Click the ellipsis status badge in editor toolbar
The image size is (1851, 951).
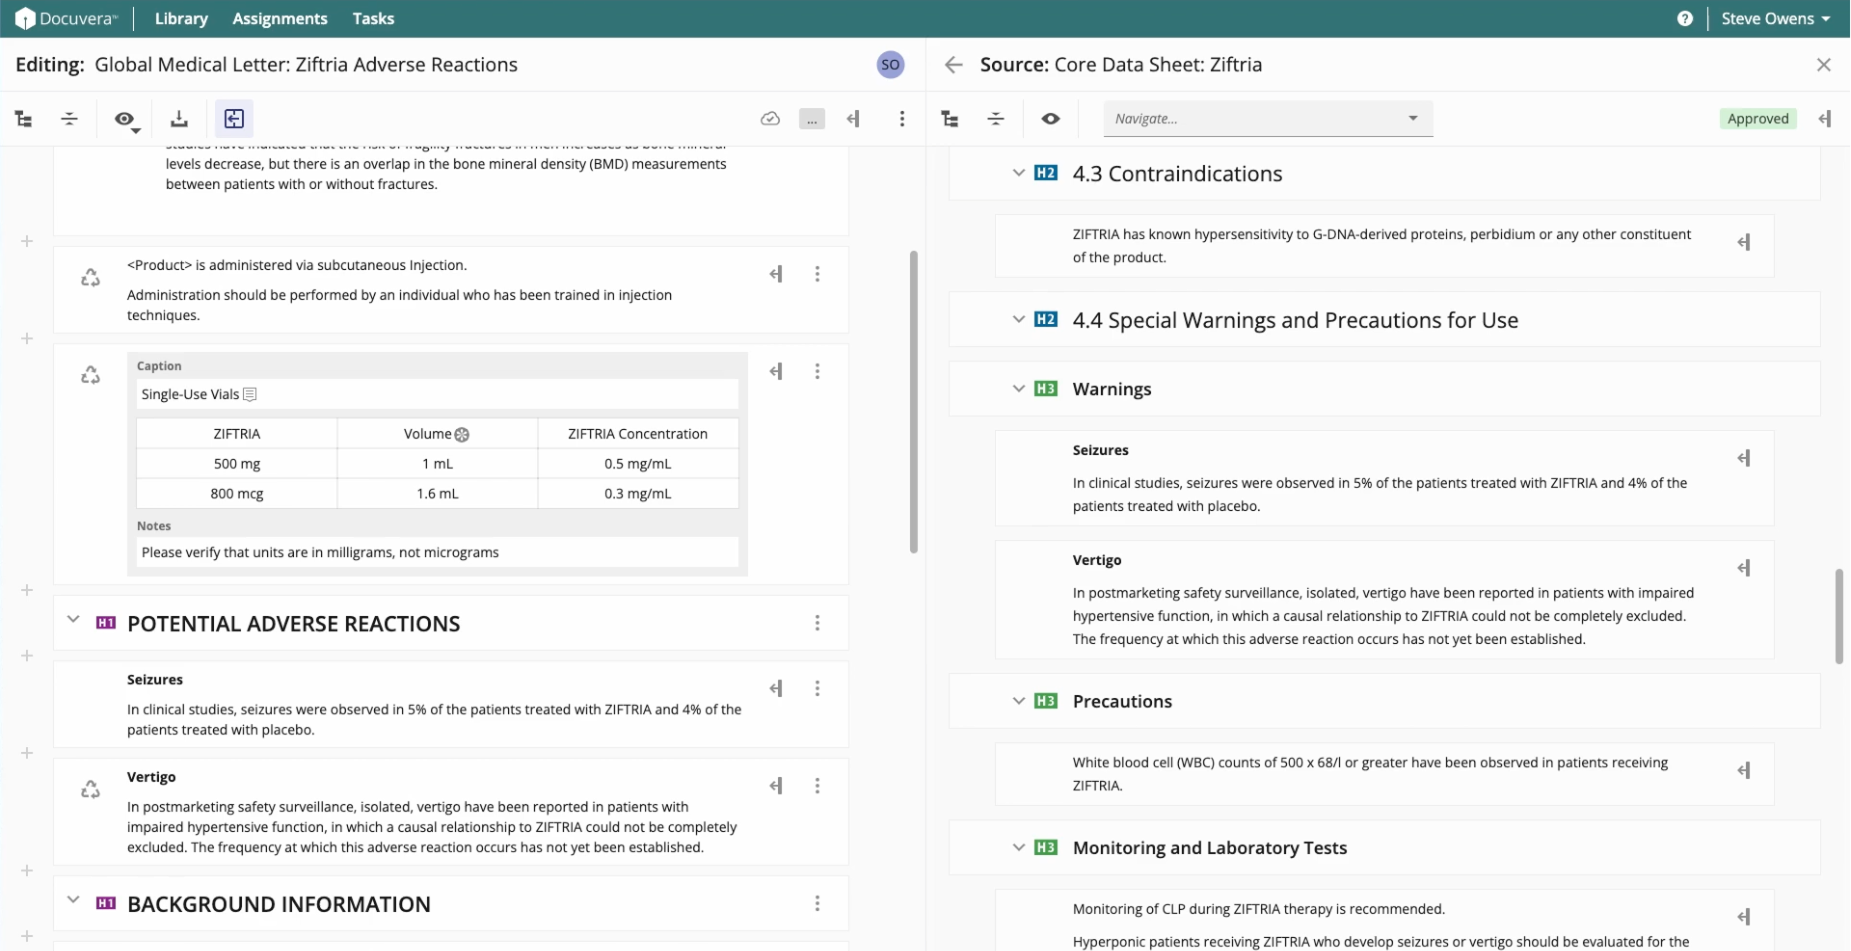(812, 119)
